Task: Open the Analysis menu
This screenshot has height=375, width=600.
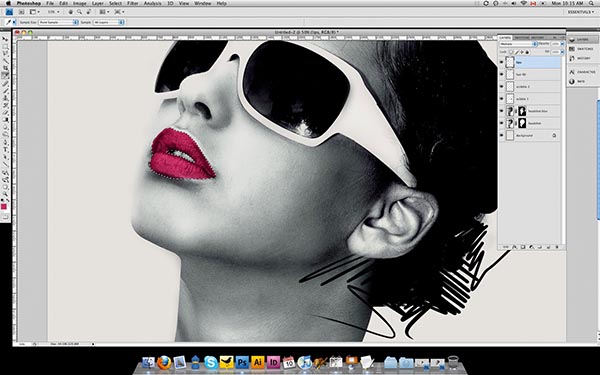Action: point(152,3)
